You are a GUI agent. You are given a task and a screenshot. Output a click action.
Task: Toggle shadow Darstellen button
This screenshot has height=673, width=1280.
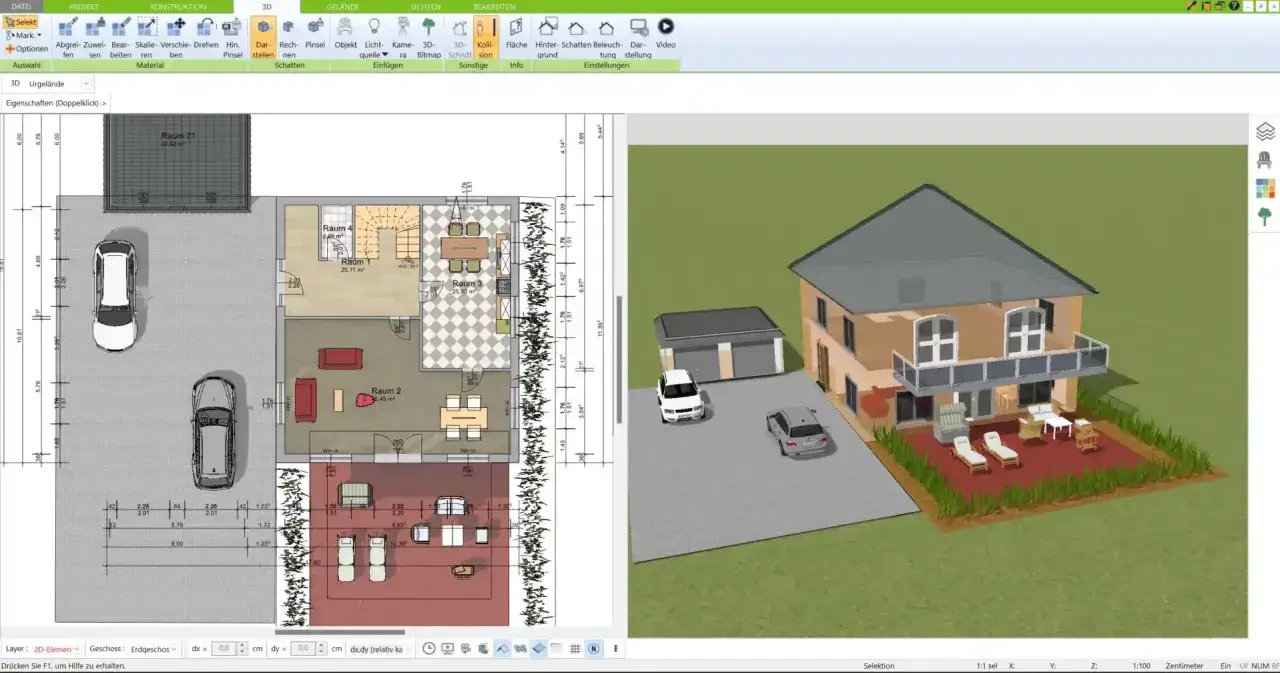click(x=263, y=38)
